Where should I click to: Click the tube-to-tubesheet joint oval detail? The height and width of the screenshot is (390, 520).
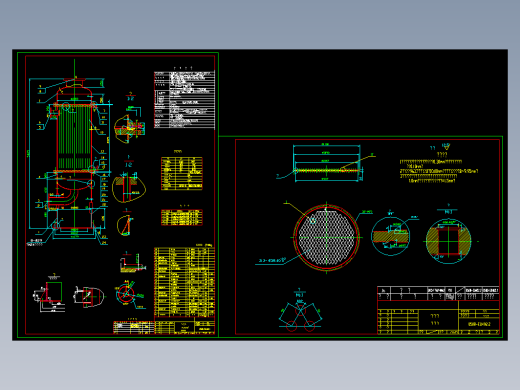click(x=129, y=187)
